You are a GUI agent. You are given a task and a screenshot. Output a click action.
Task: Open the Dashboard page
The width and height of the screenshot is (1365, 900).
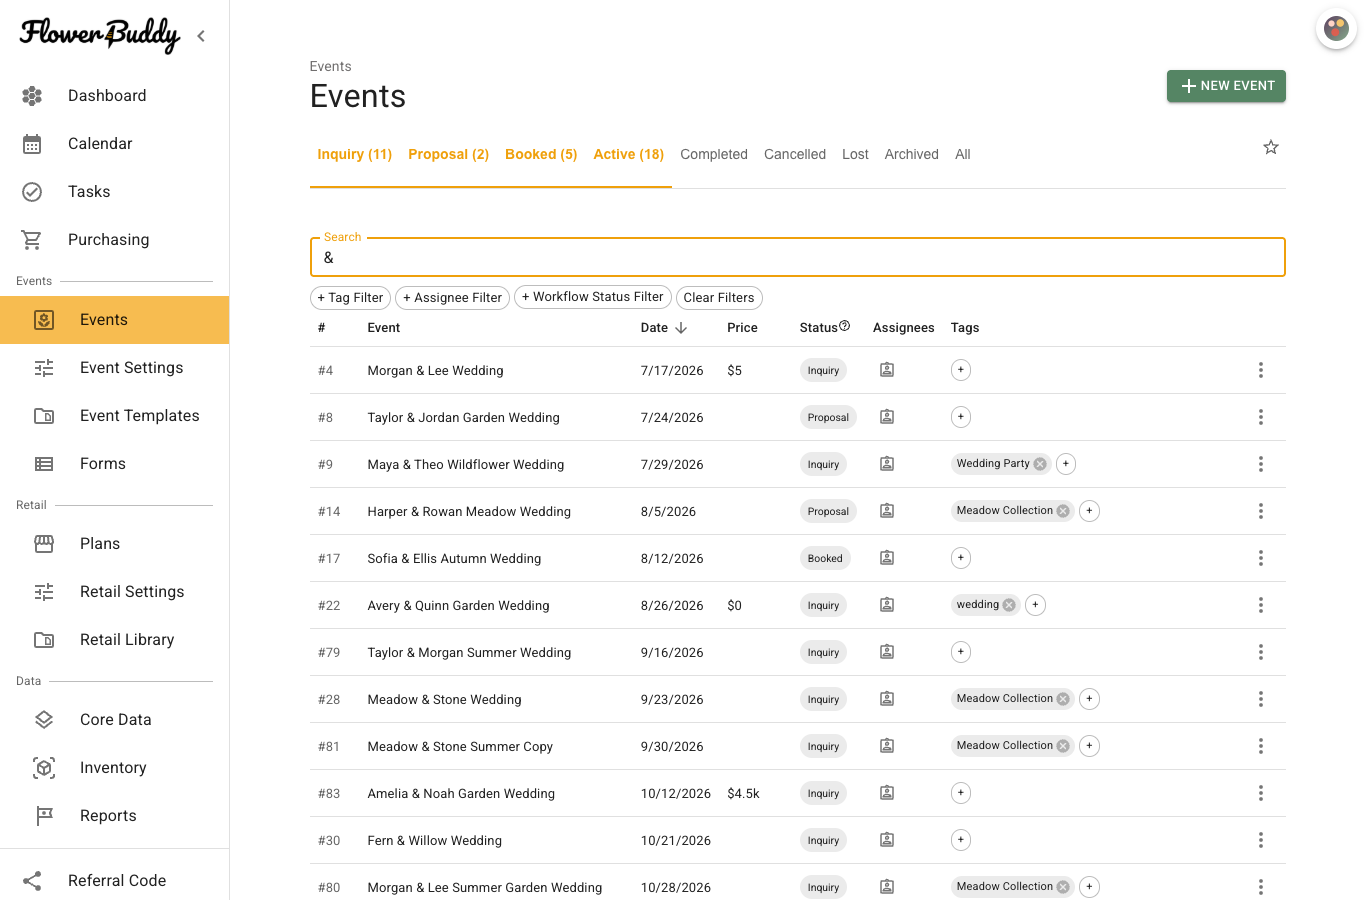click(114, 96)
